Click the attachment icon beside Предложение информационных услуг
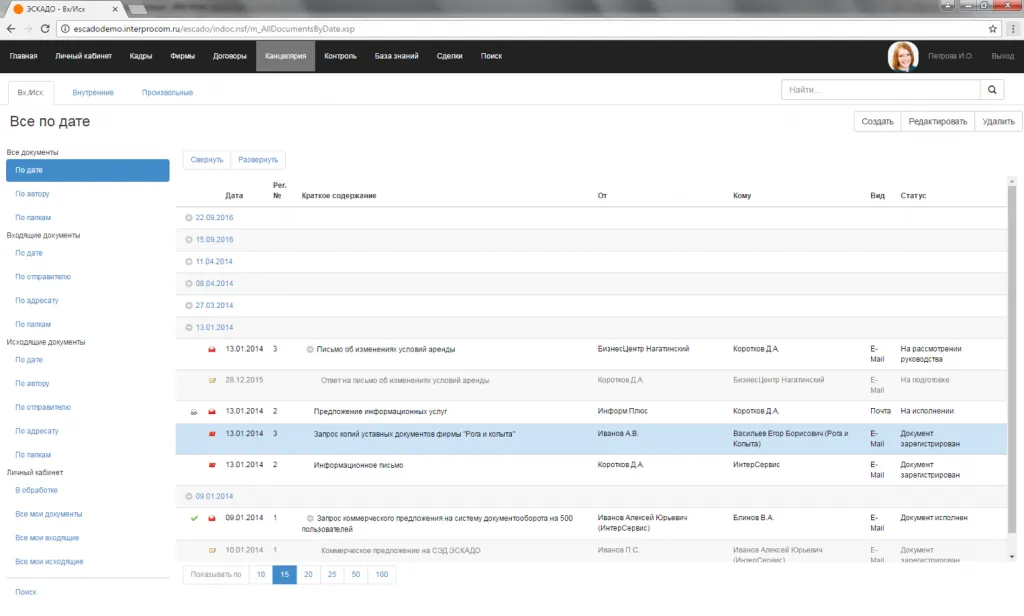 click(194, 412)
